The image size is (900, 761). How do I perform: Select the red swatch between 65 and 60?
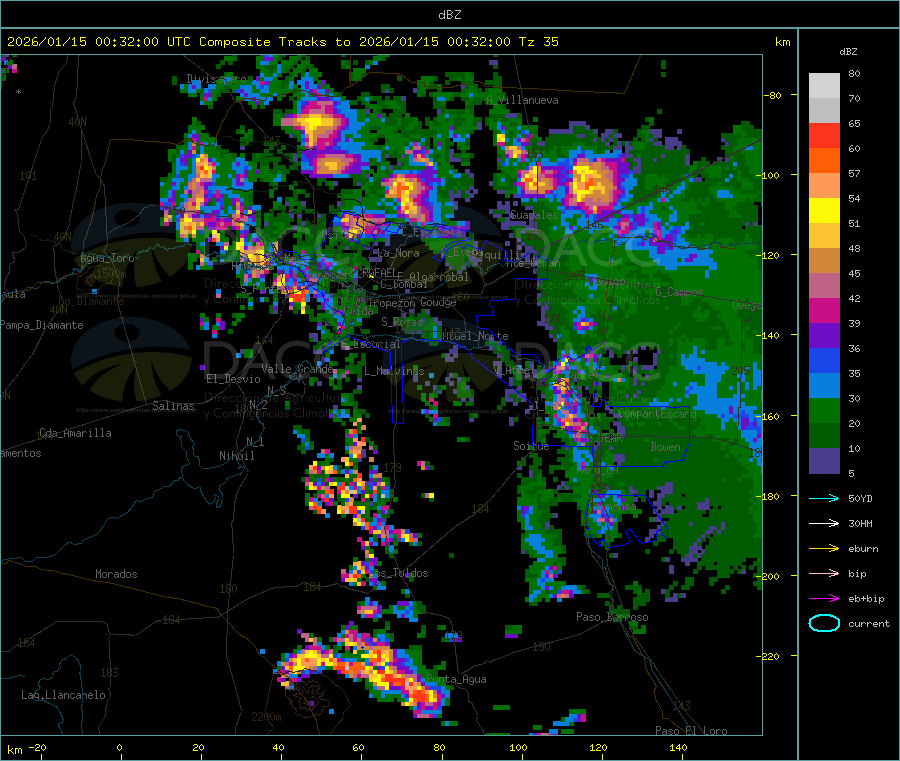point(824,135)
